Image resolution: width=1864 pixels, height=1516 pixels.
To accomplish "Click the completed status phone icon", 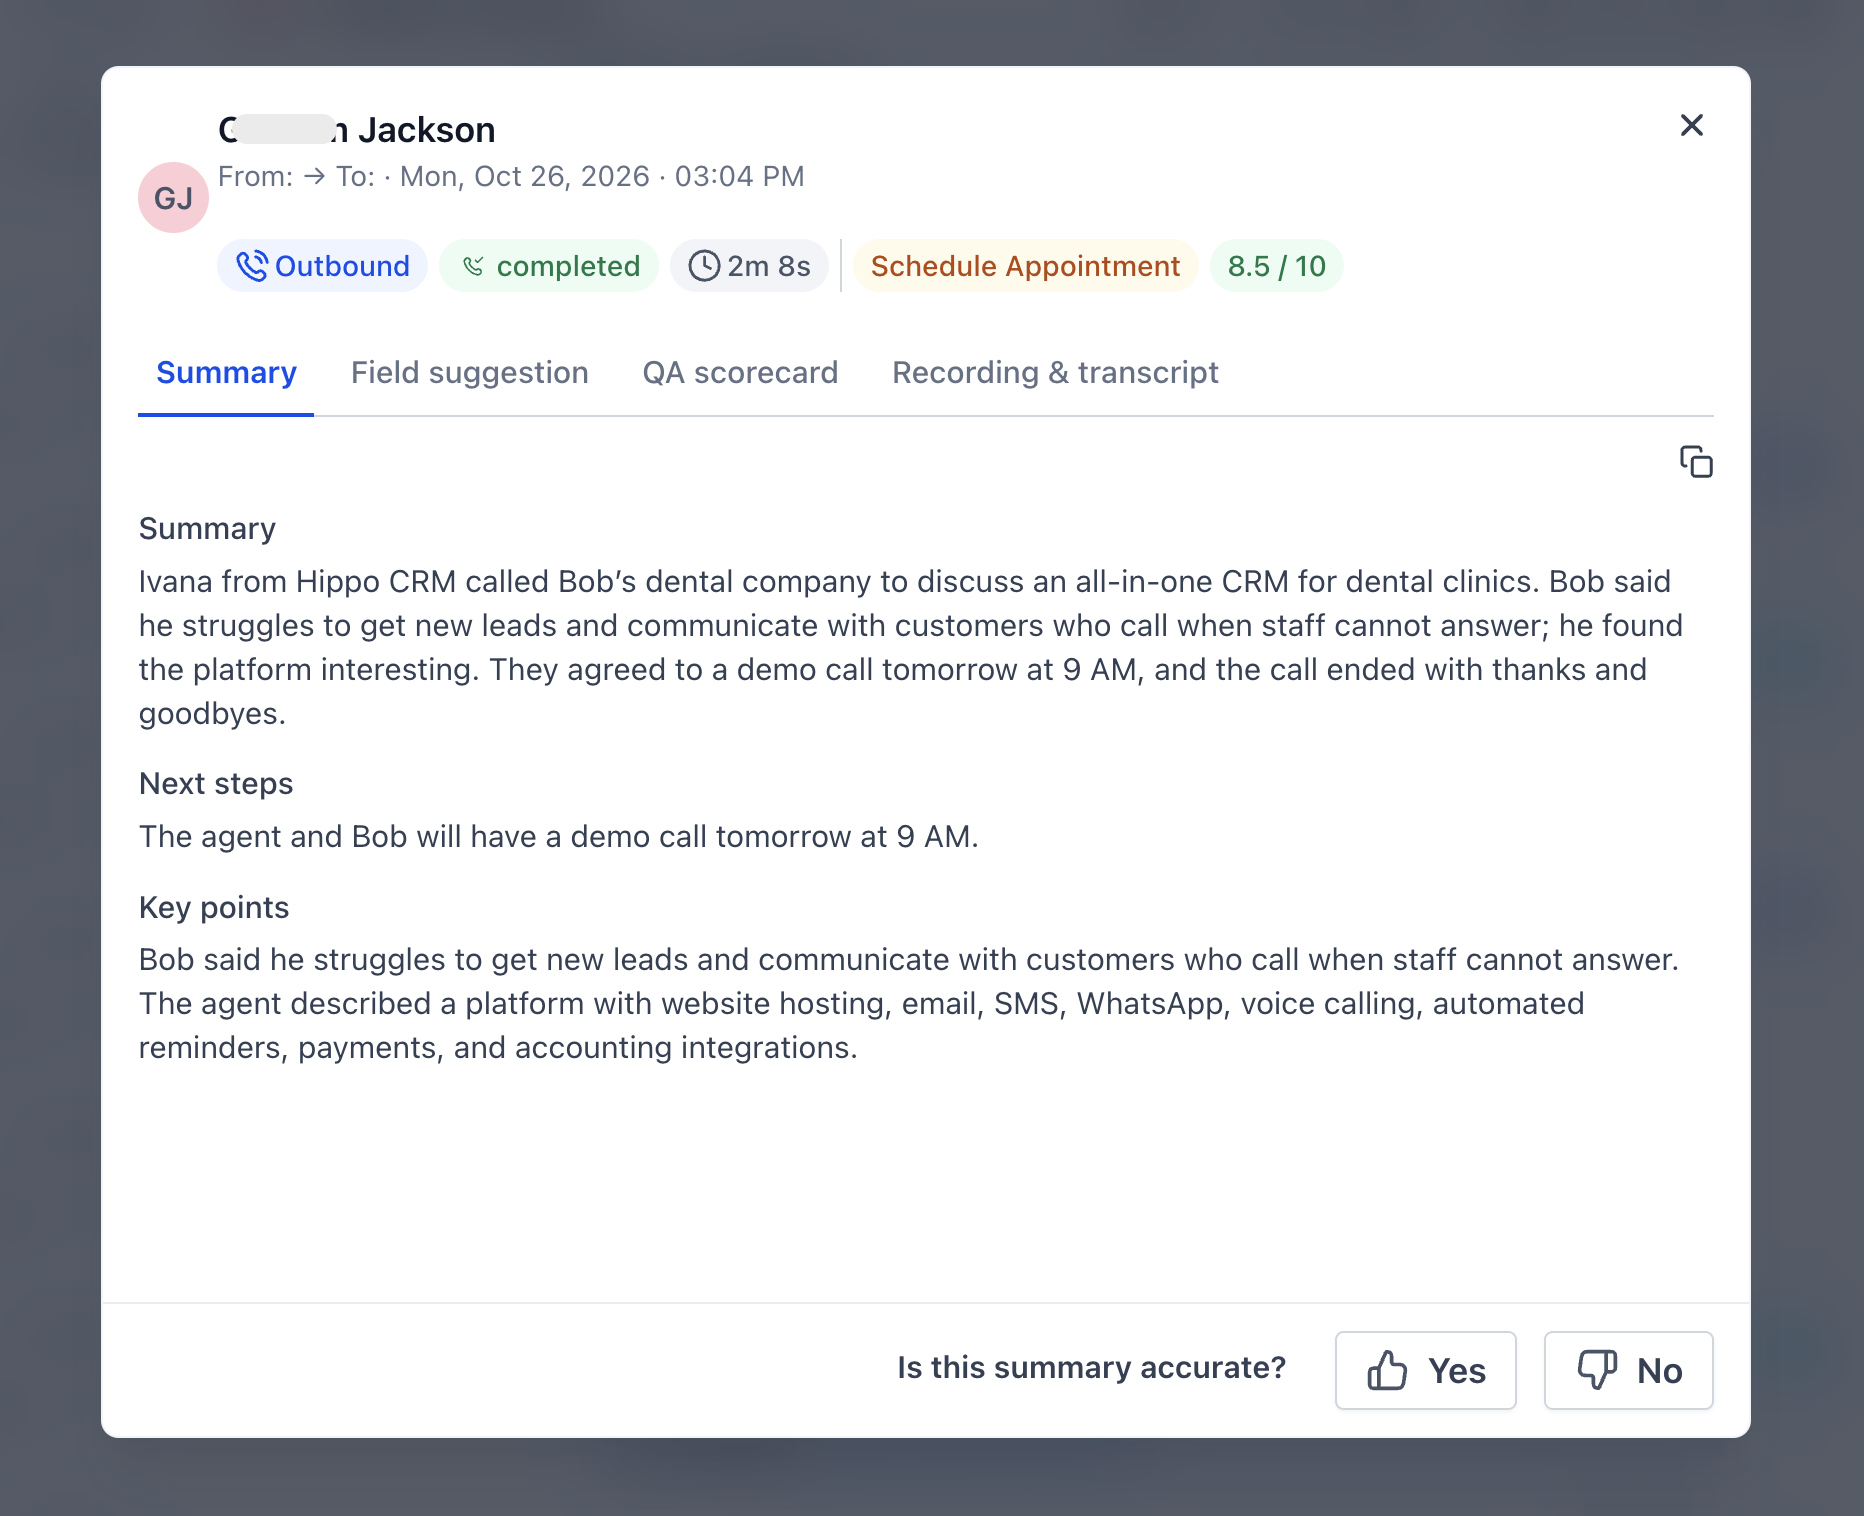I will tap(473, 266).
